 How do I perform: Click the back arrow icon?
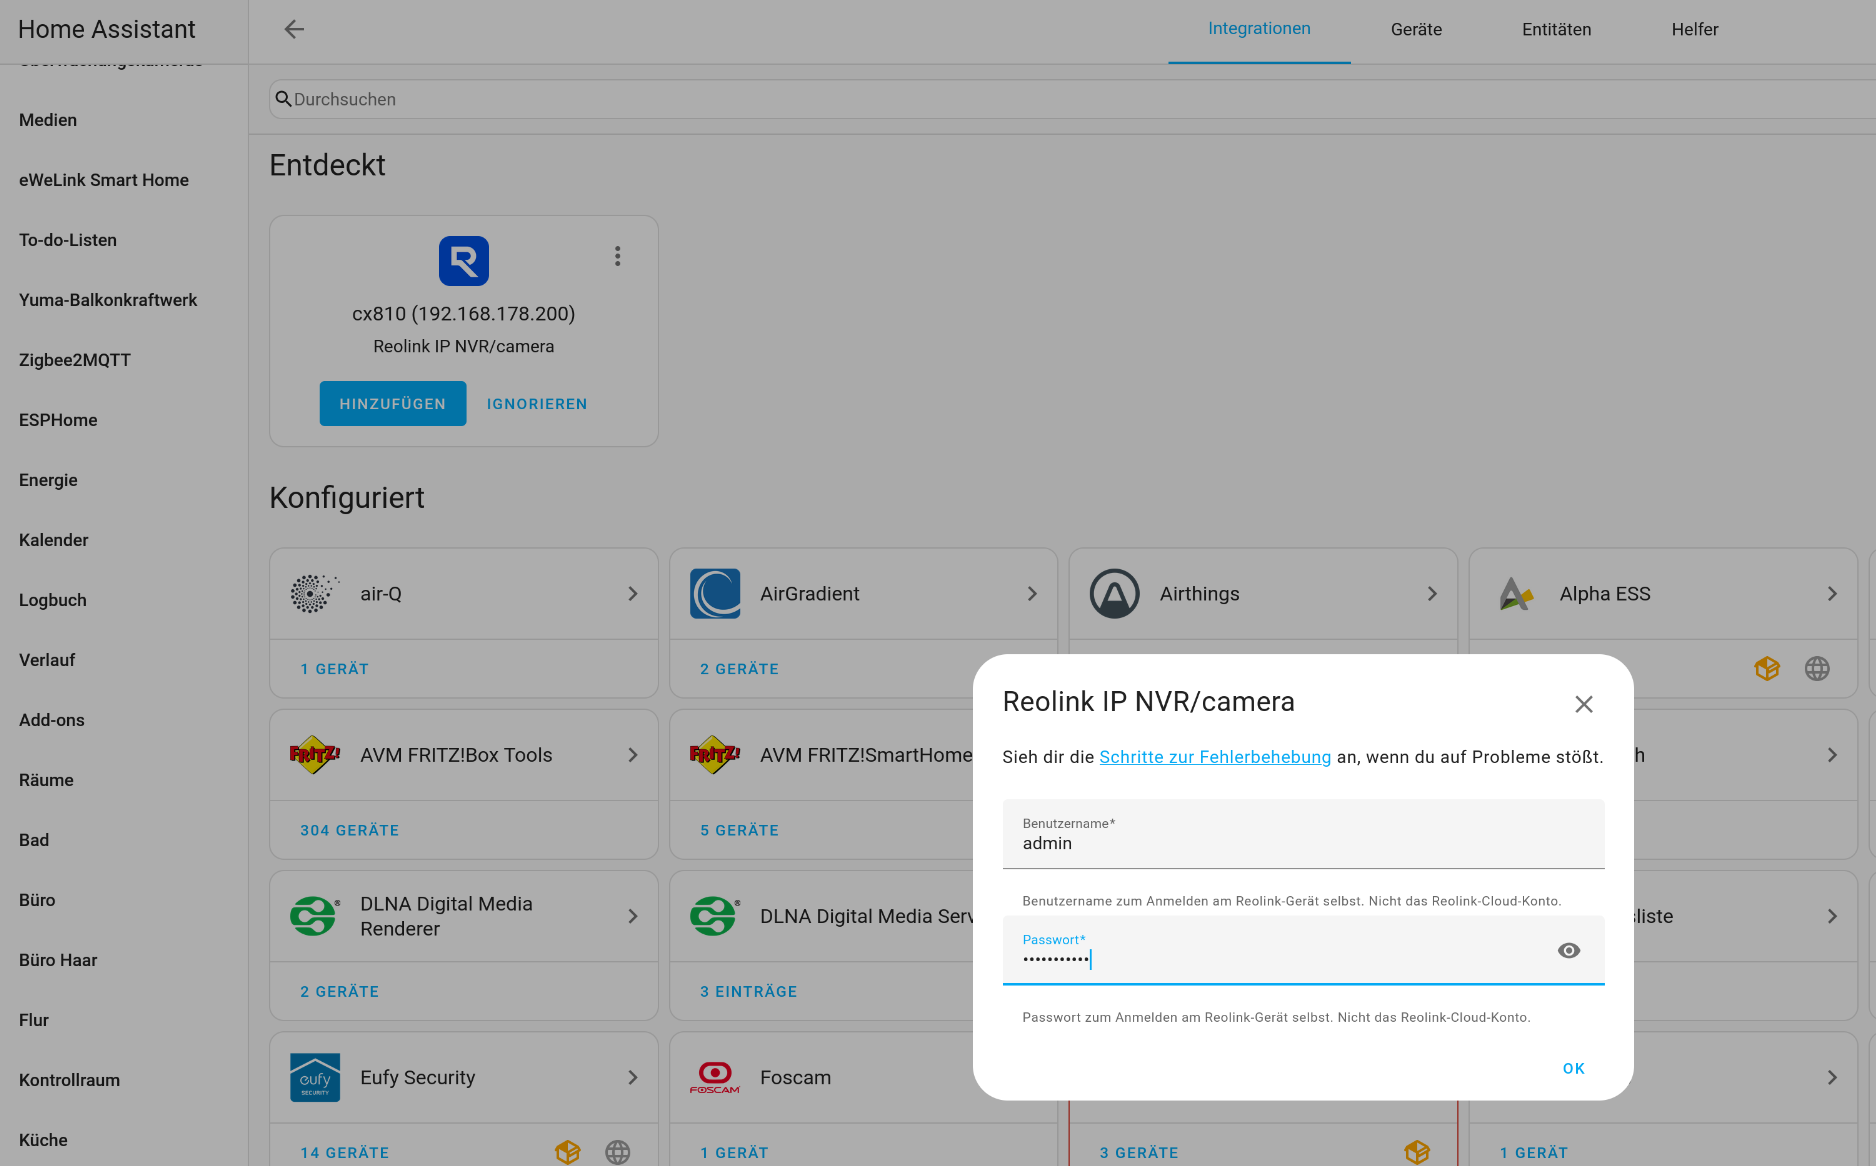point(294,29)
